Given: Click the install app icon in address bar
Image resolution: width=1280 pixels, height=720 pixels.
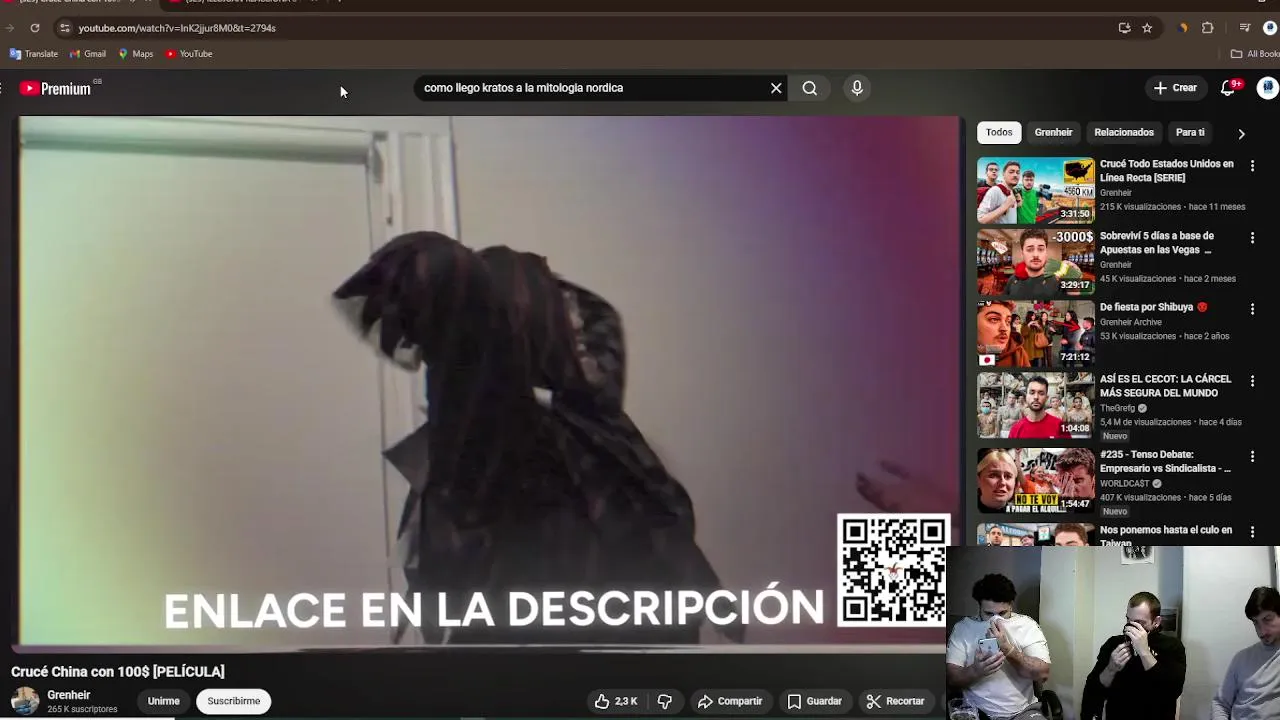Looking at the screenshot, I should 1125,28.
